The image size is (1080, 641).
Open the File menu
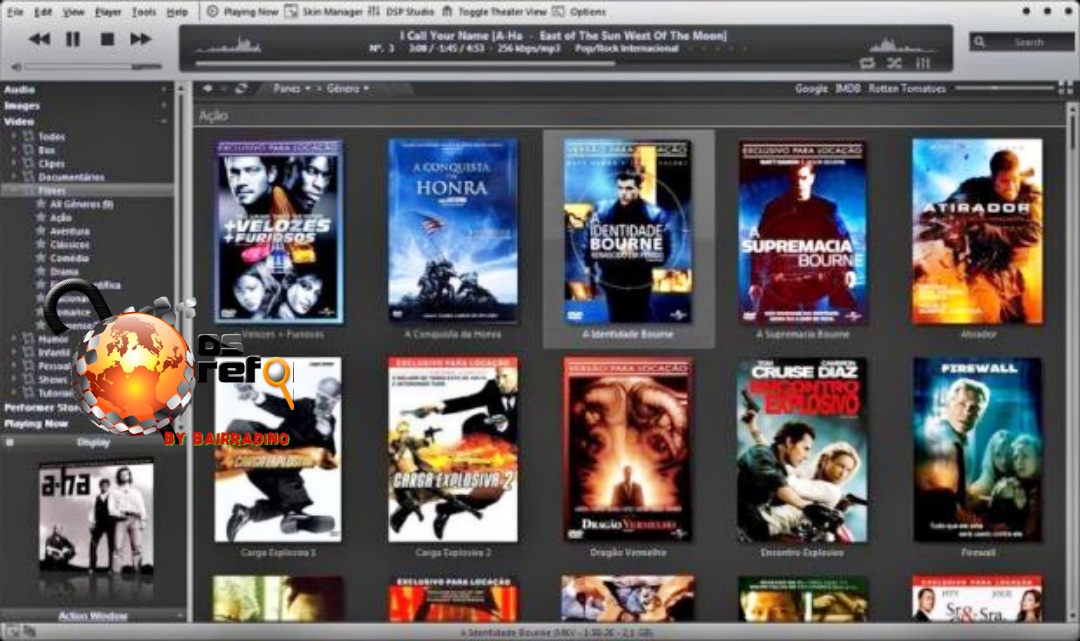click(15, 12)
